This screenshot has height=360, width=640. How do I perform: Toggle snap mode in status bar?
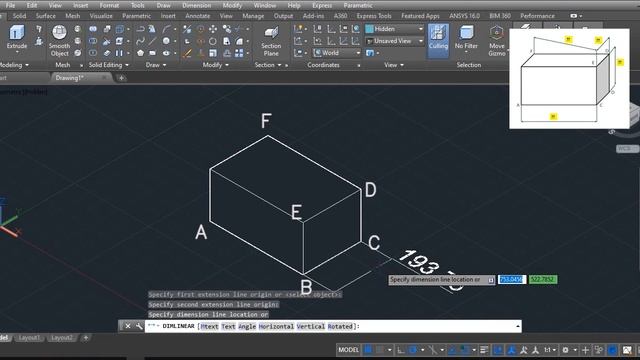click(380, 350)
